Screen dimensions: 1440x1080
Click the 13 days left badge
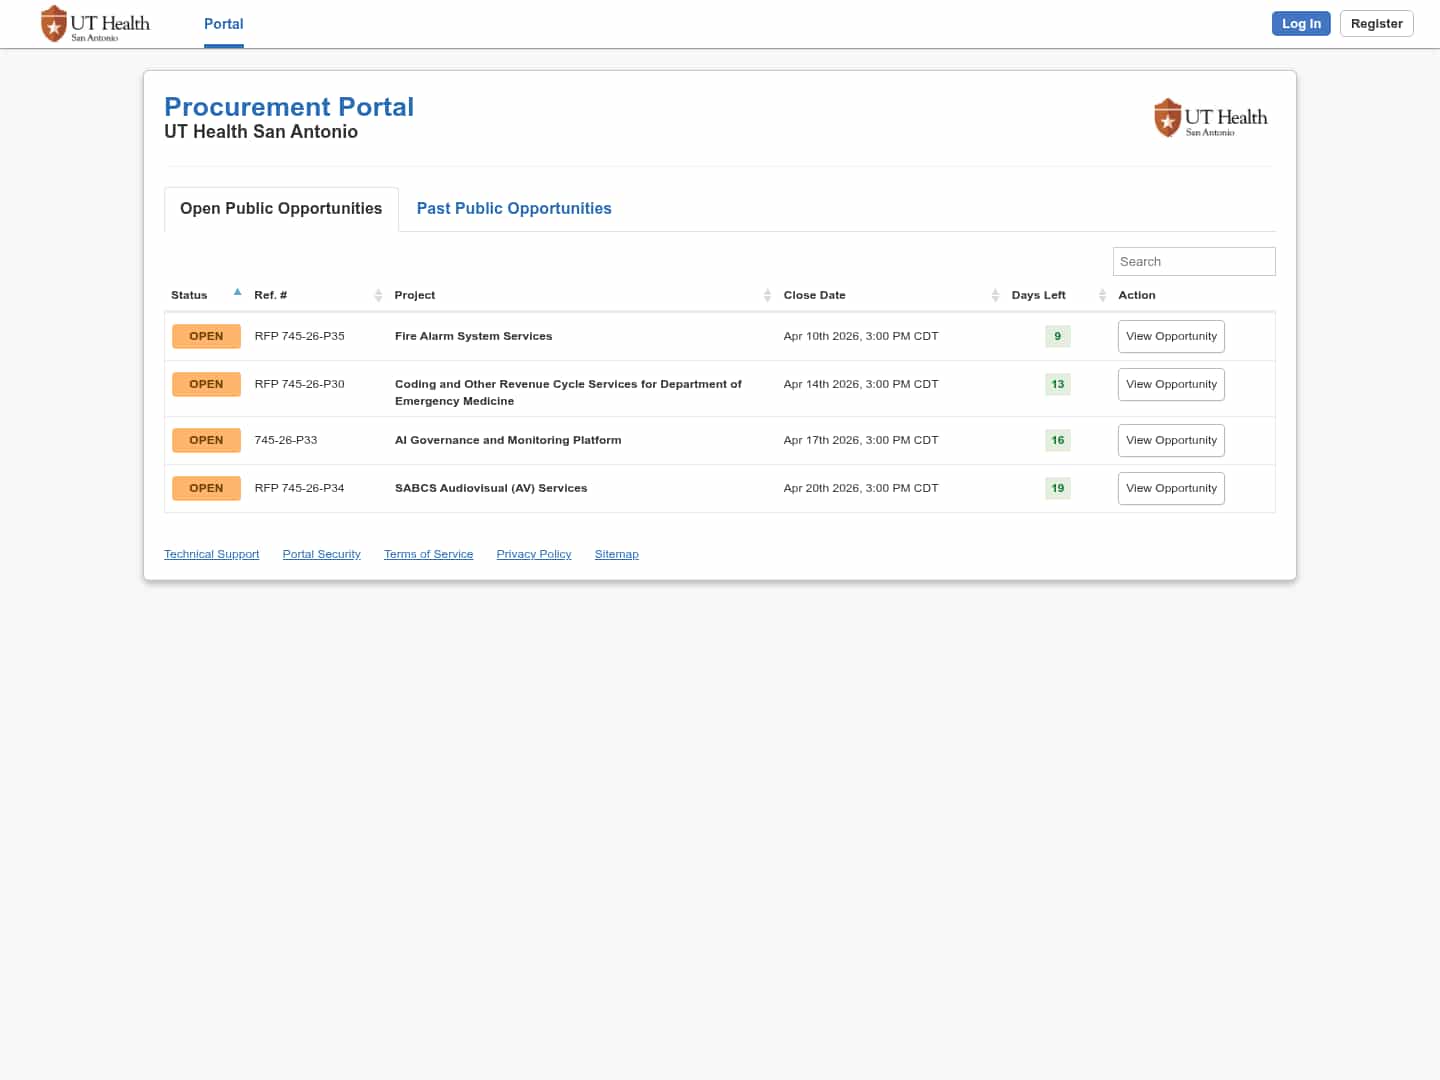point(1057,384)
